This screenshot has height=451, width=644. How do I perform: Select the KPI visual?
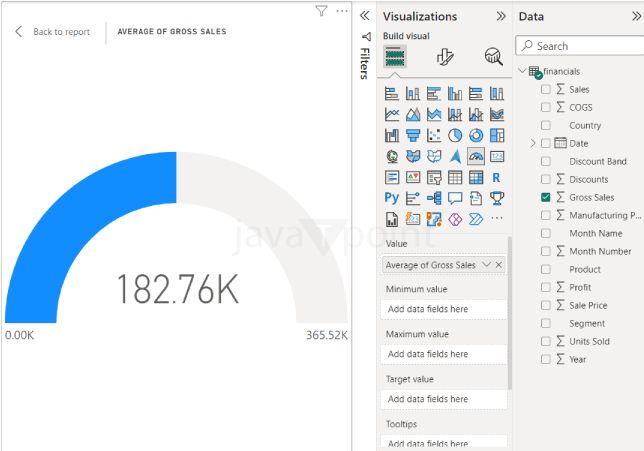click(413, 177)
